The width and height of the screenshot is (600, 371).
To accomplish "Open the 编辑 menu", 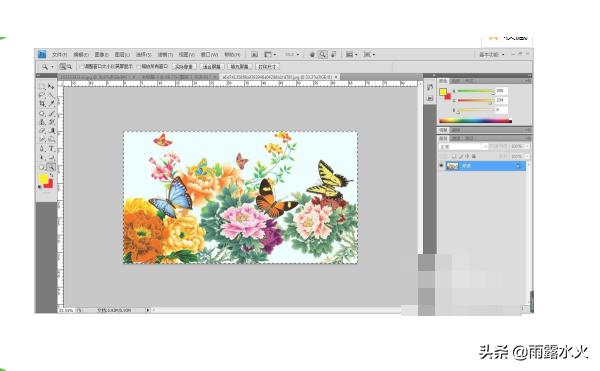I will point(81,55).
